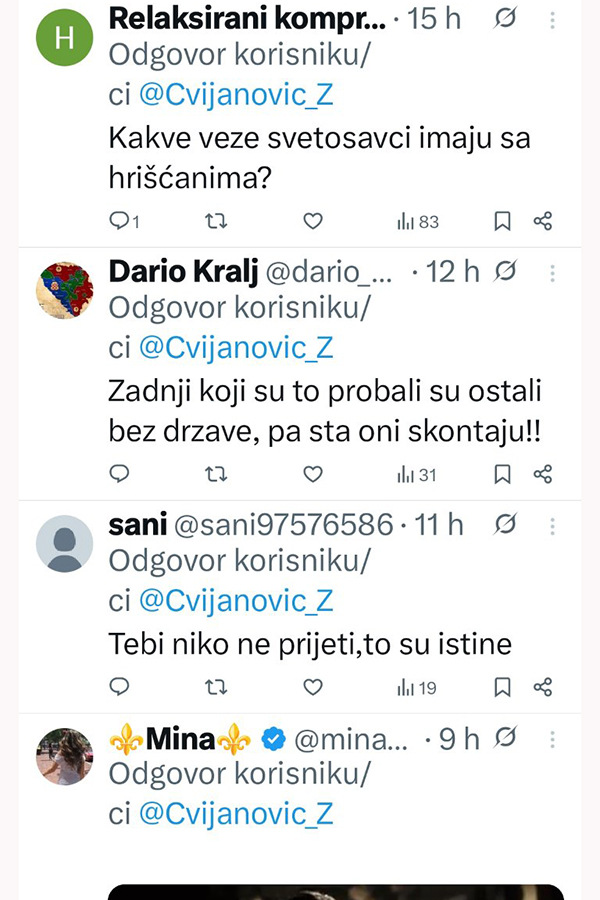
Task: Open more options menu on sani's tweet
Action: point(553,523)
